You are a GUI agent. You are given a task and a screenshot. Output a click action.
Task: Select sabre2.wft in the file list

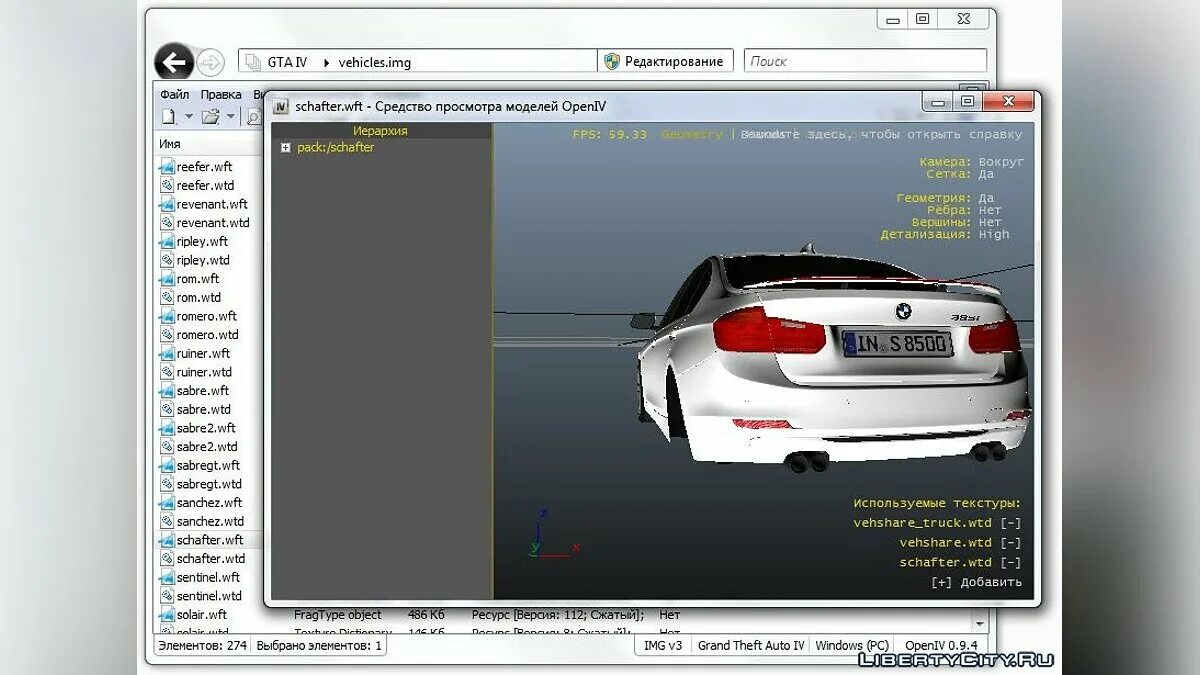[206, 428]
